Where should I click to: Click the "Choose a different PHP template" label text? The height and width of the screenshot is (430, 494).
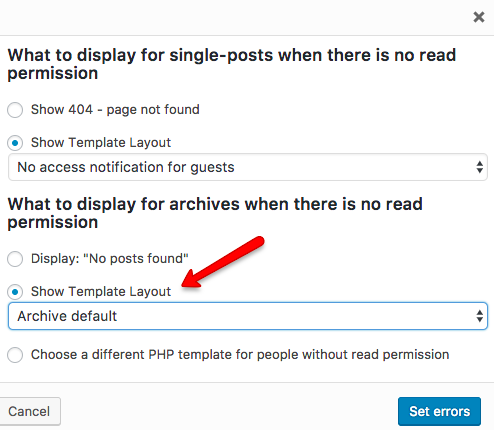pyautogui.click(x=240, y=355)
